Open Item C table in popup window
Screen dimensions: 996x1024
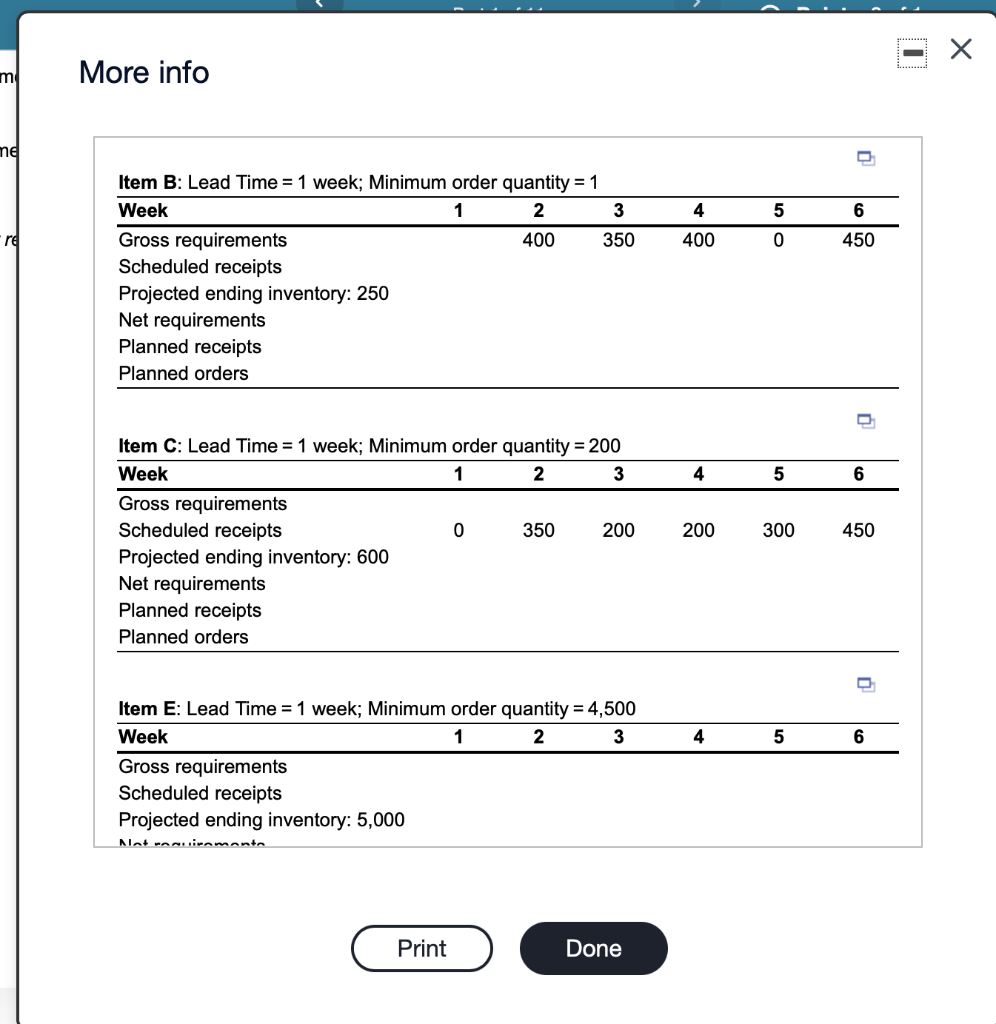tap(866, 421)
